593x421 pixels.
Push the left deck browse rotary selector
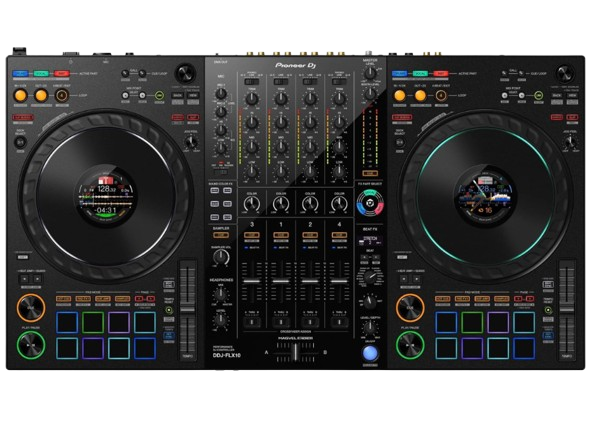click(x=185, y=73)
